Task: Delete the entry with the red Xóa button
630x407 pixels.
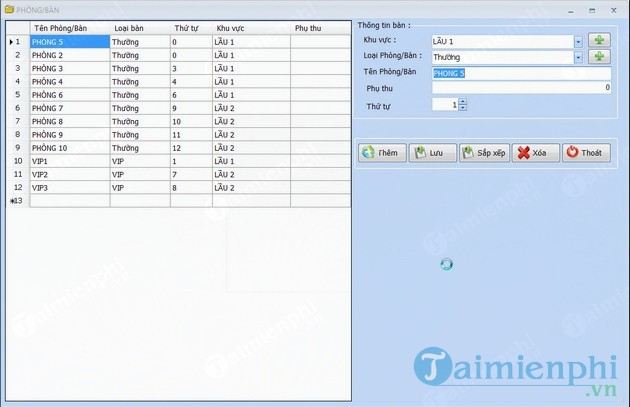Action: point(536,153)
